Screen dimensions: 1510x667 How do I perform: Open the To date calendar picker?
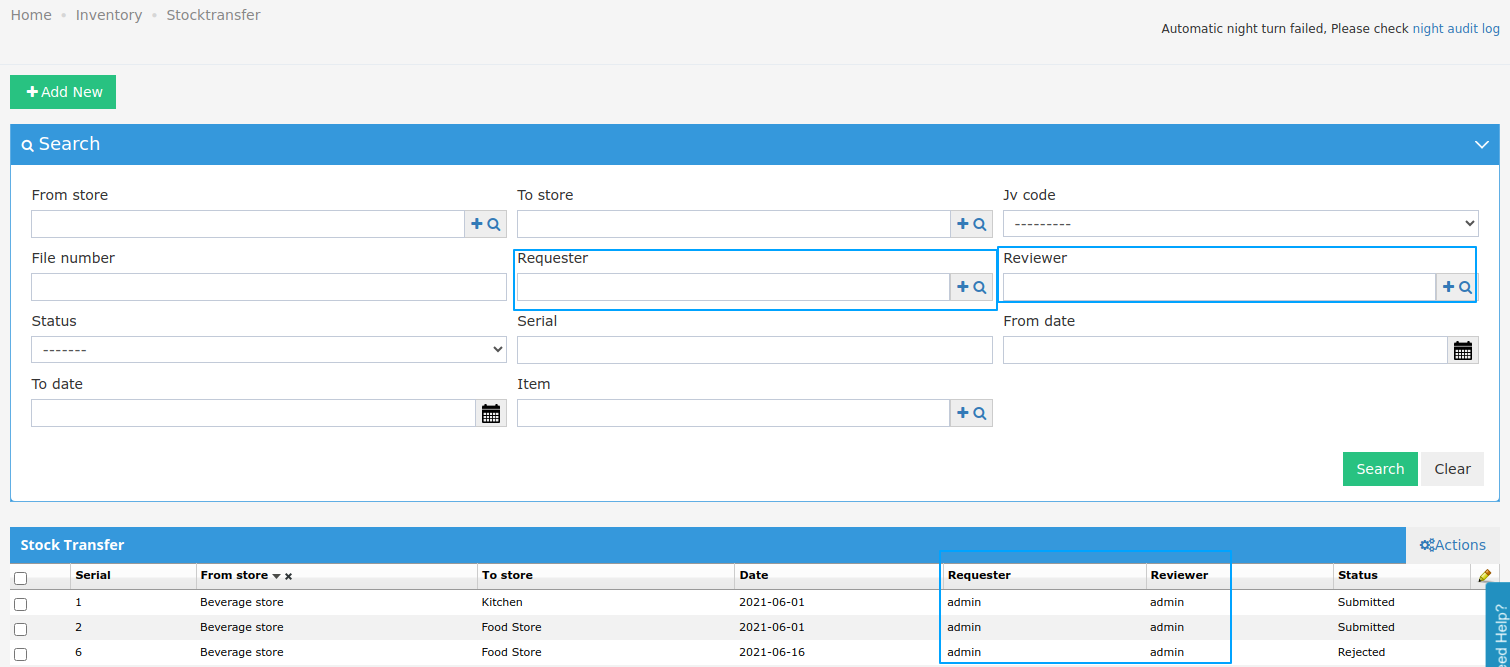491,413
